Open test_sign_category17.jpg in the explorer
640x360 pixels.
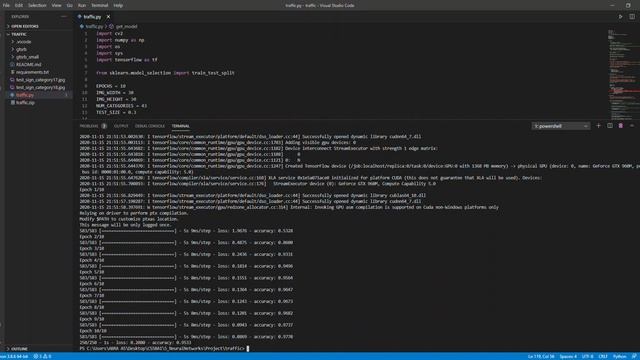pos(40,80)
